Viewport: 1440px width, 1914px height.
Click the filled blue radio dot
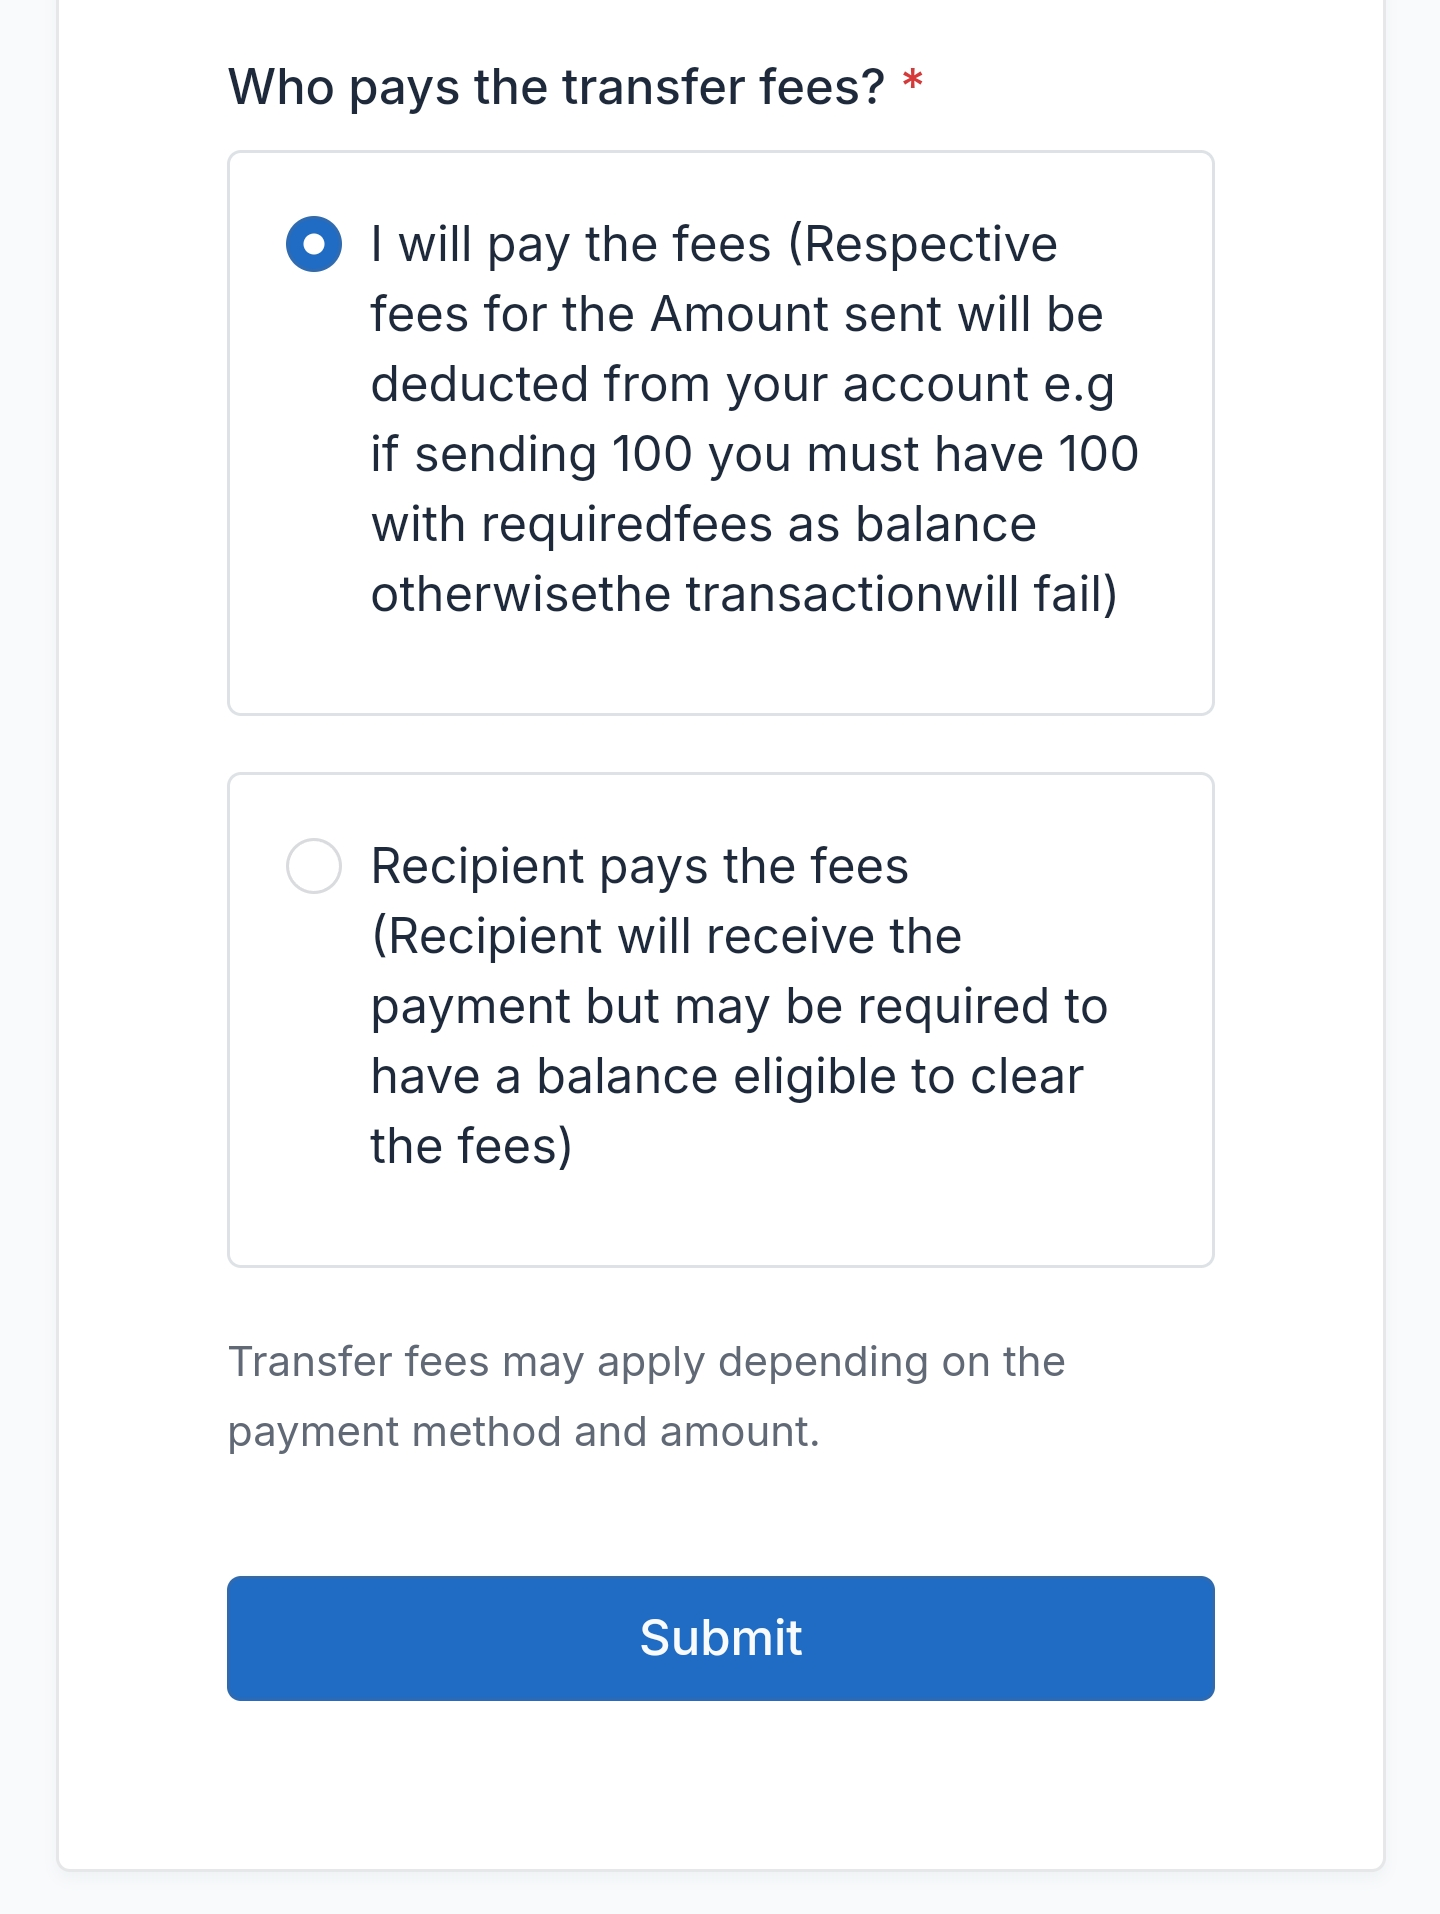click(314, 244)
